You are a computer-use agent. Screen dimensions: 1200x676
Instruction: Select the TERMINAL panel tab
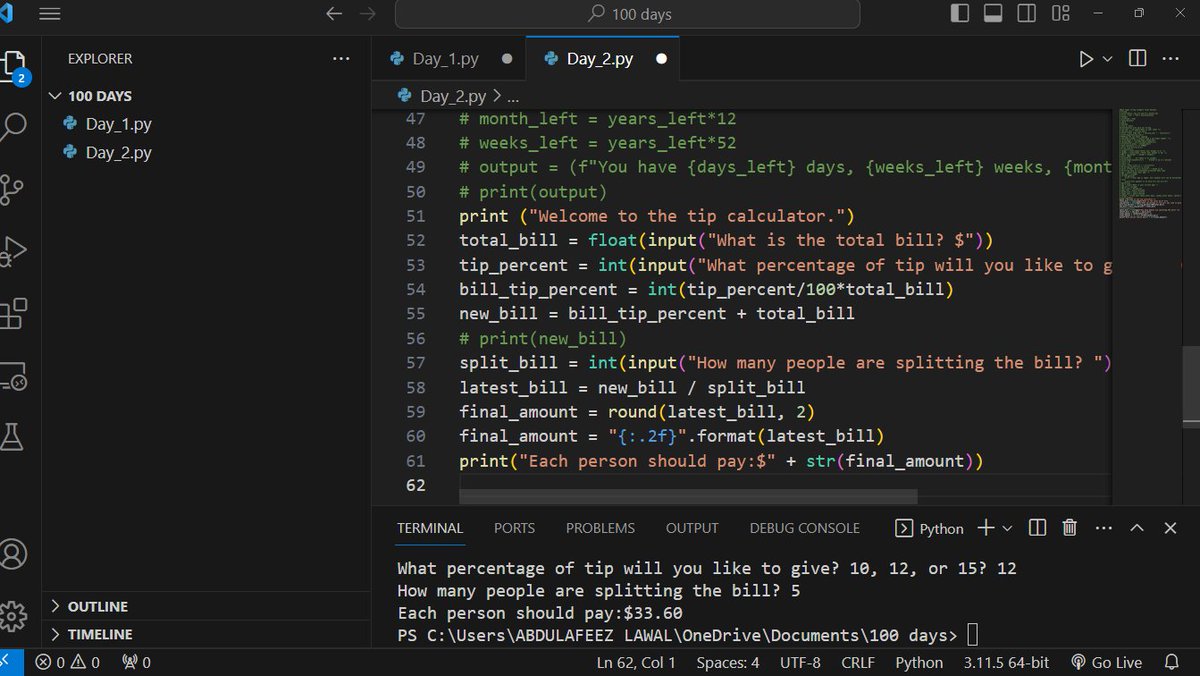click(430, 528)
